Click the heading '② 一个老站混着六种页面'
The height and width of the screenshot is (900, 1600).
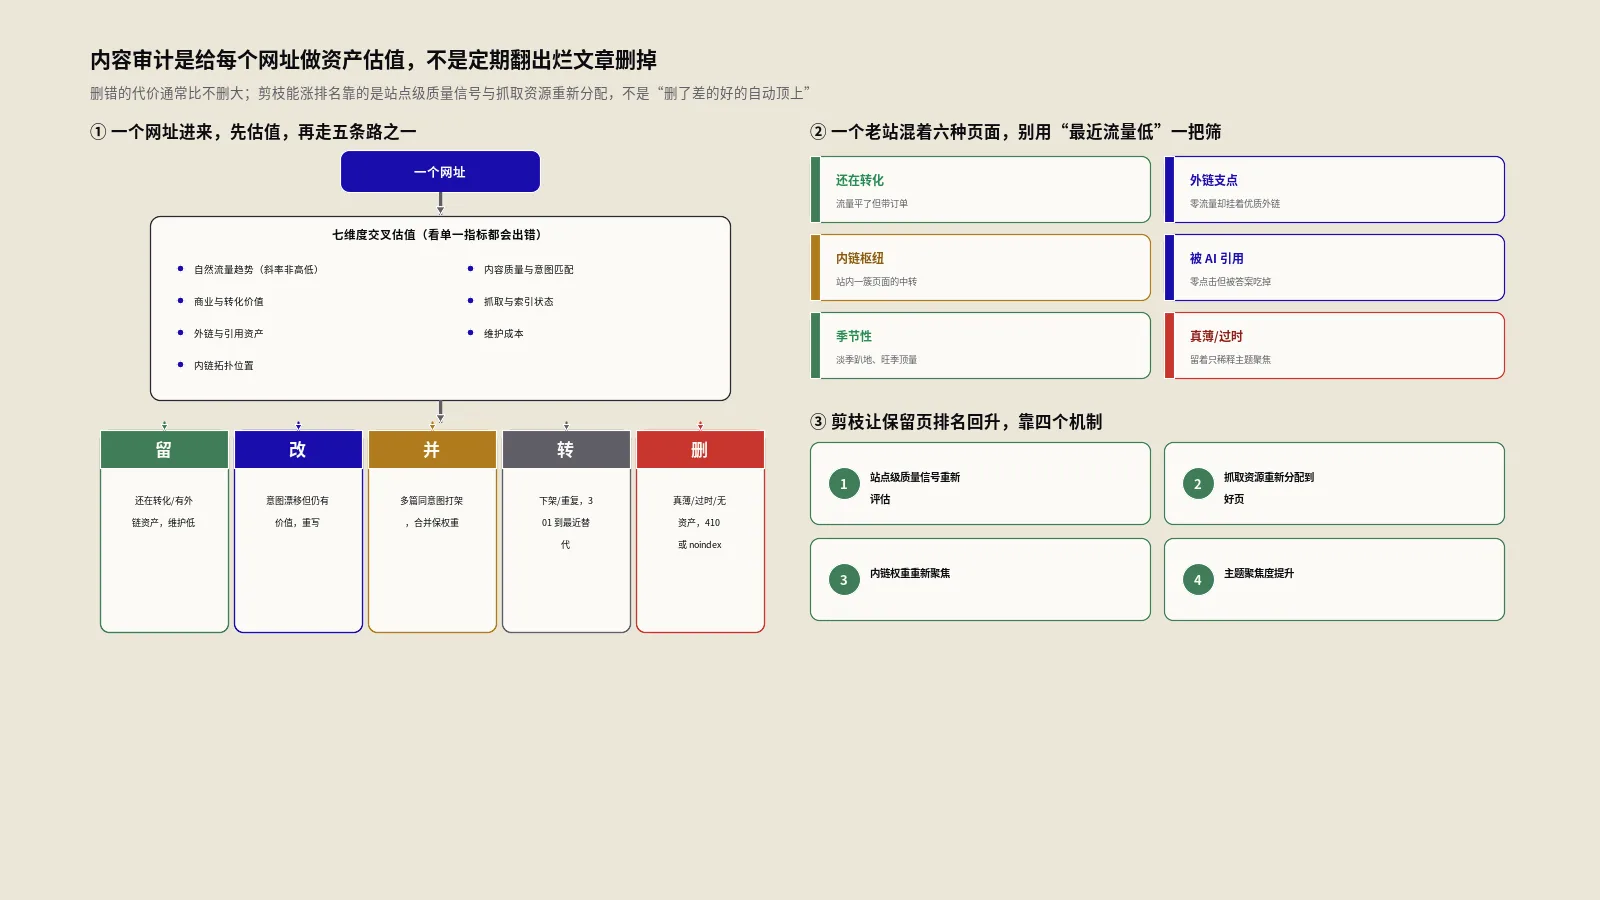pyautogui.click(x=1016, y=132)
